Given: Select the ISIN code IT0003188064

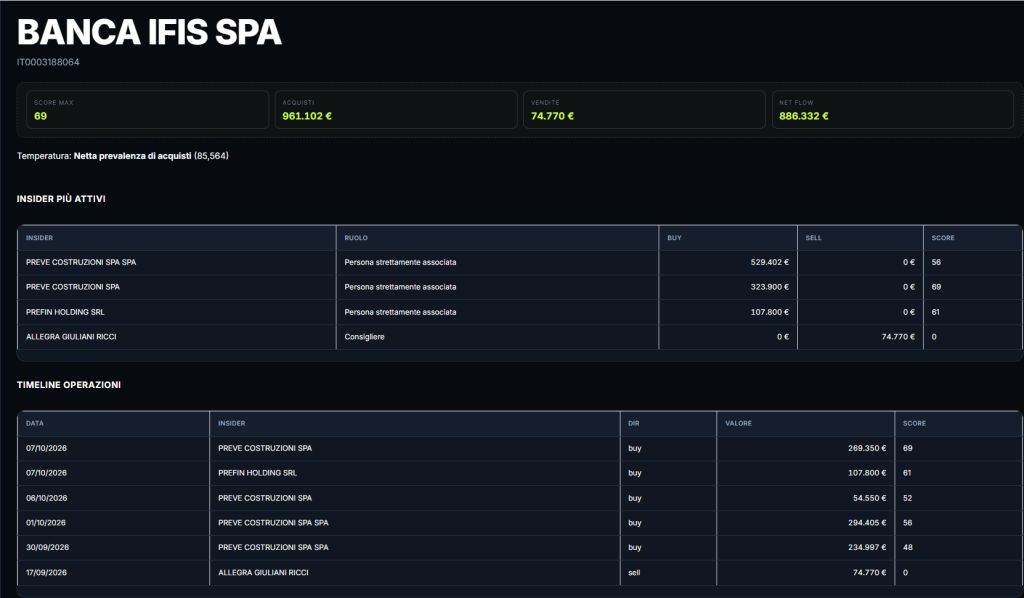Looking at the screenshot, I should coord(48,62).
